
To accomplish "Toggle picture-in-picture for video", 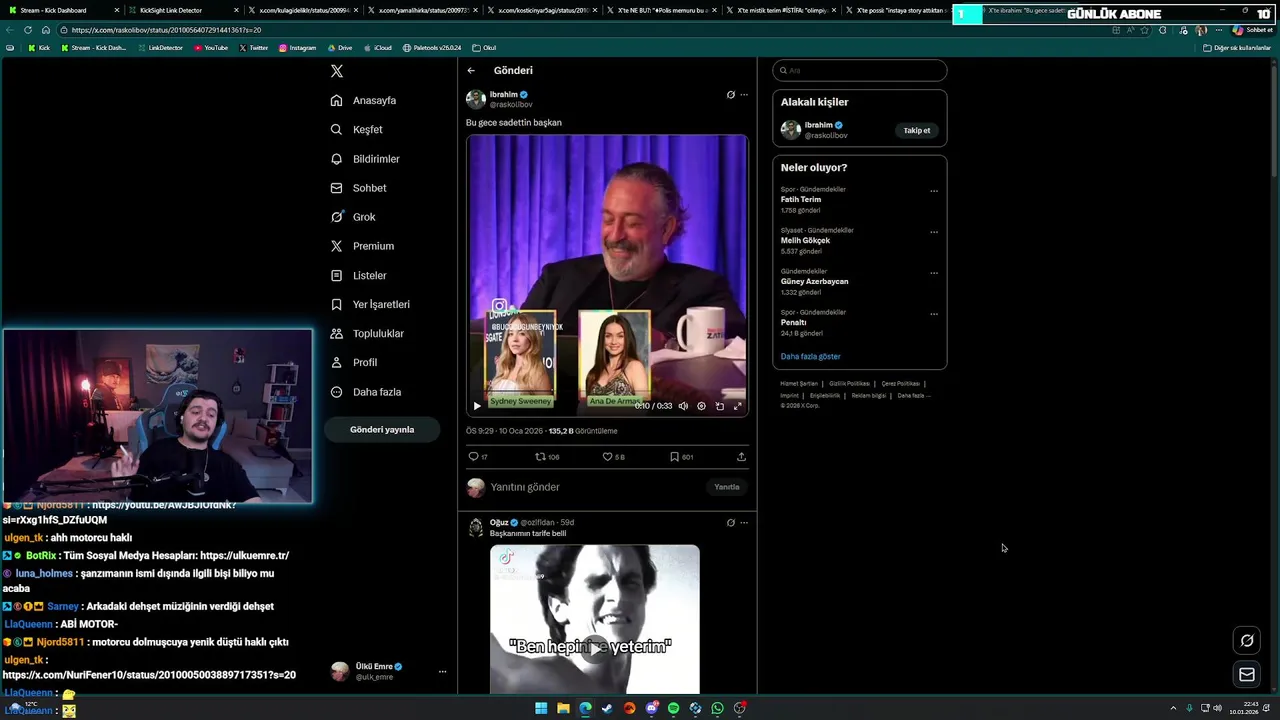I will tap(719, 406).
